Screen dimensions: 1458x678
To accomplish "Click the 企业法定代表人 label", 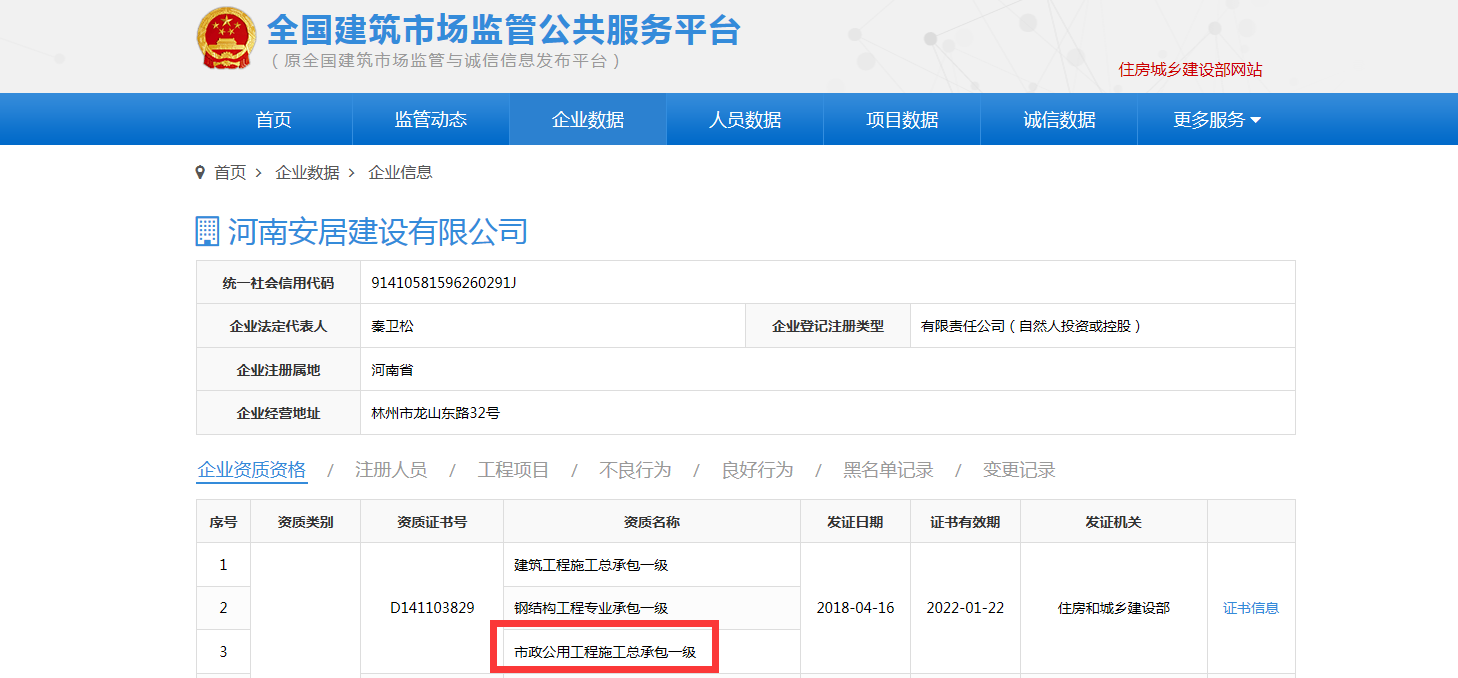I will tap(278, 326).
